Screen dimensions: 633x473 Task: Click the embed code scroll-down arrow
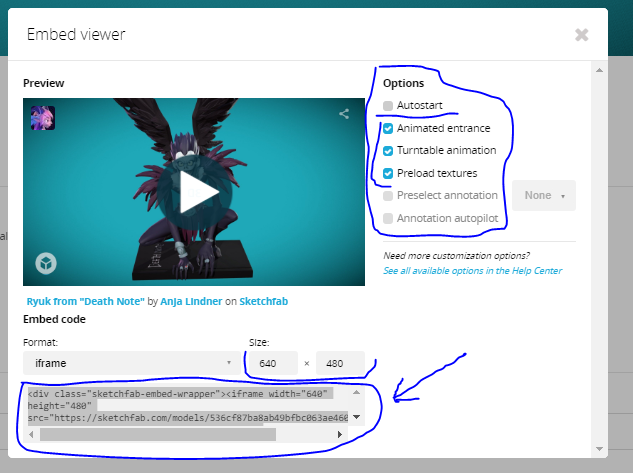click(x=356, y=417)
